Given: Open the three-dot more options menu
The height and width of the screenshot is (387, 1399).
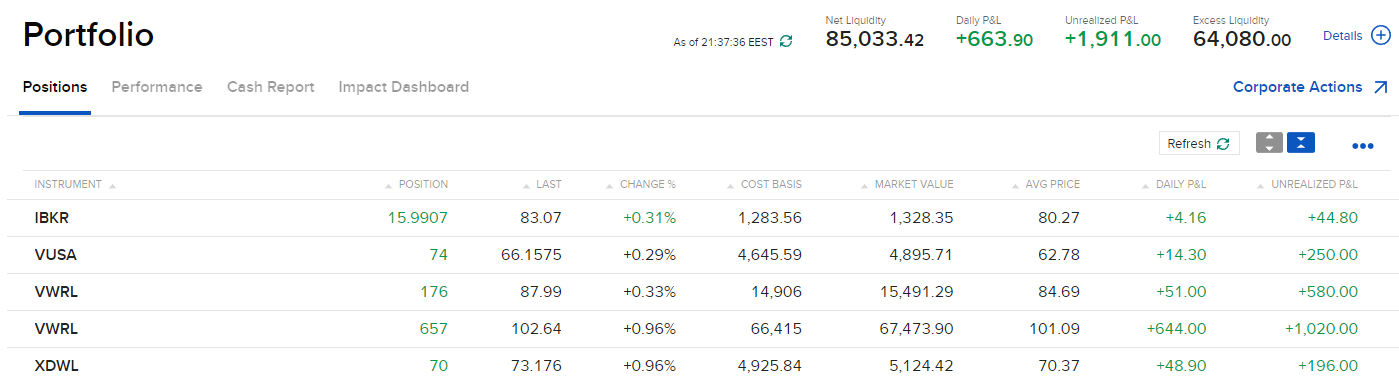Looking at the screenshot, I should pyautogui.click(x=1362, y=147).
